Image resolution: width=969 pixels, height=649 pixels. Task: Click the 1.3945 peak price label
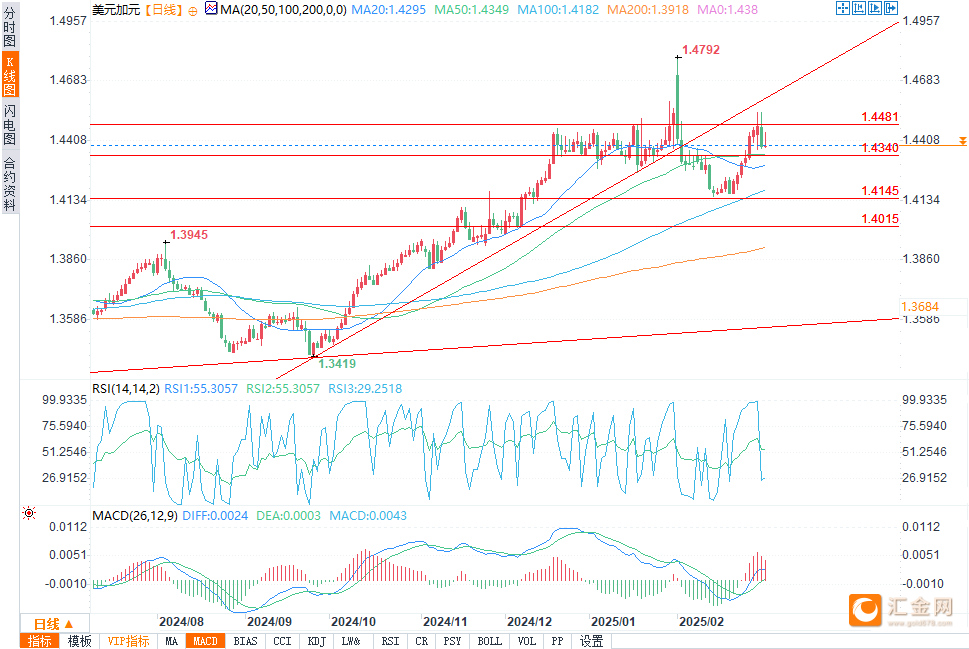[x=189, y=235]
